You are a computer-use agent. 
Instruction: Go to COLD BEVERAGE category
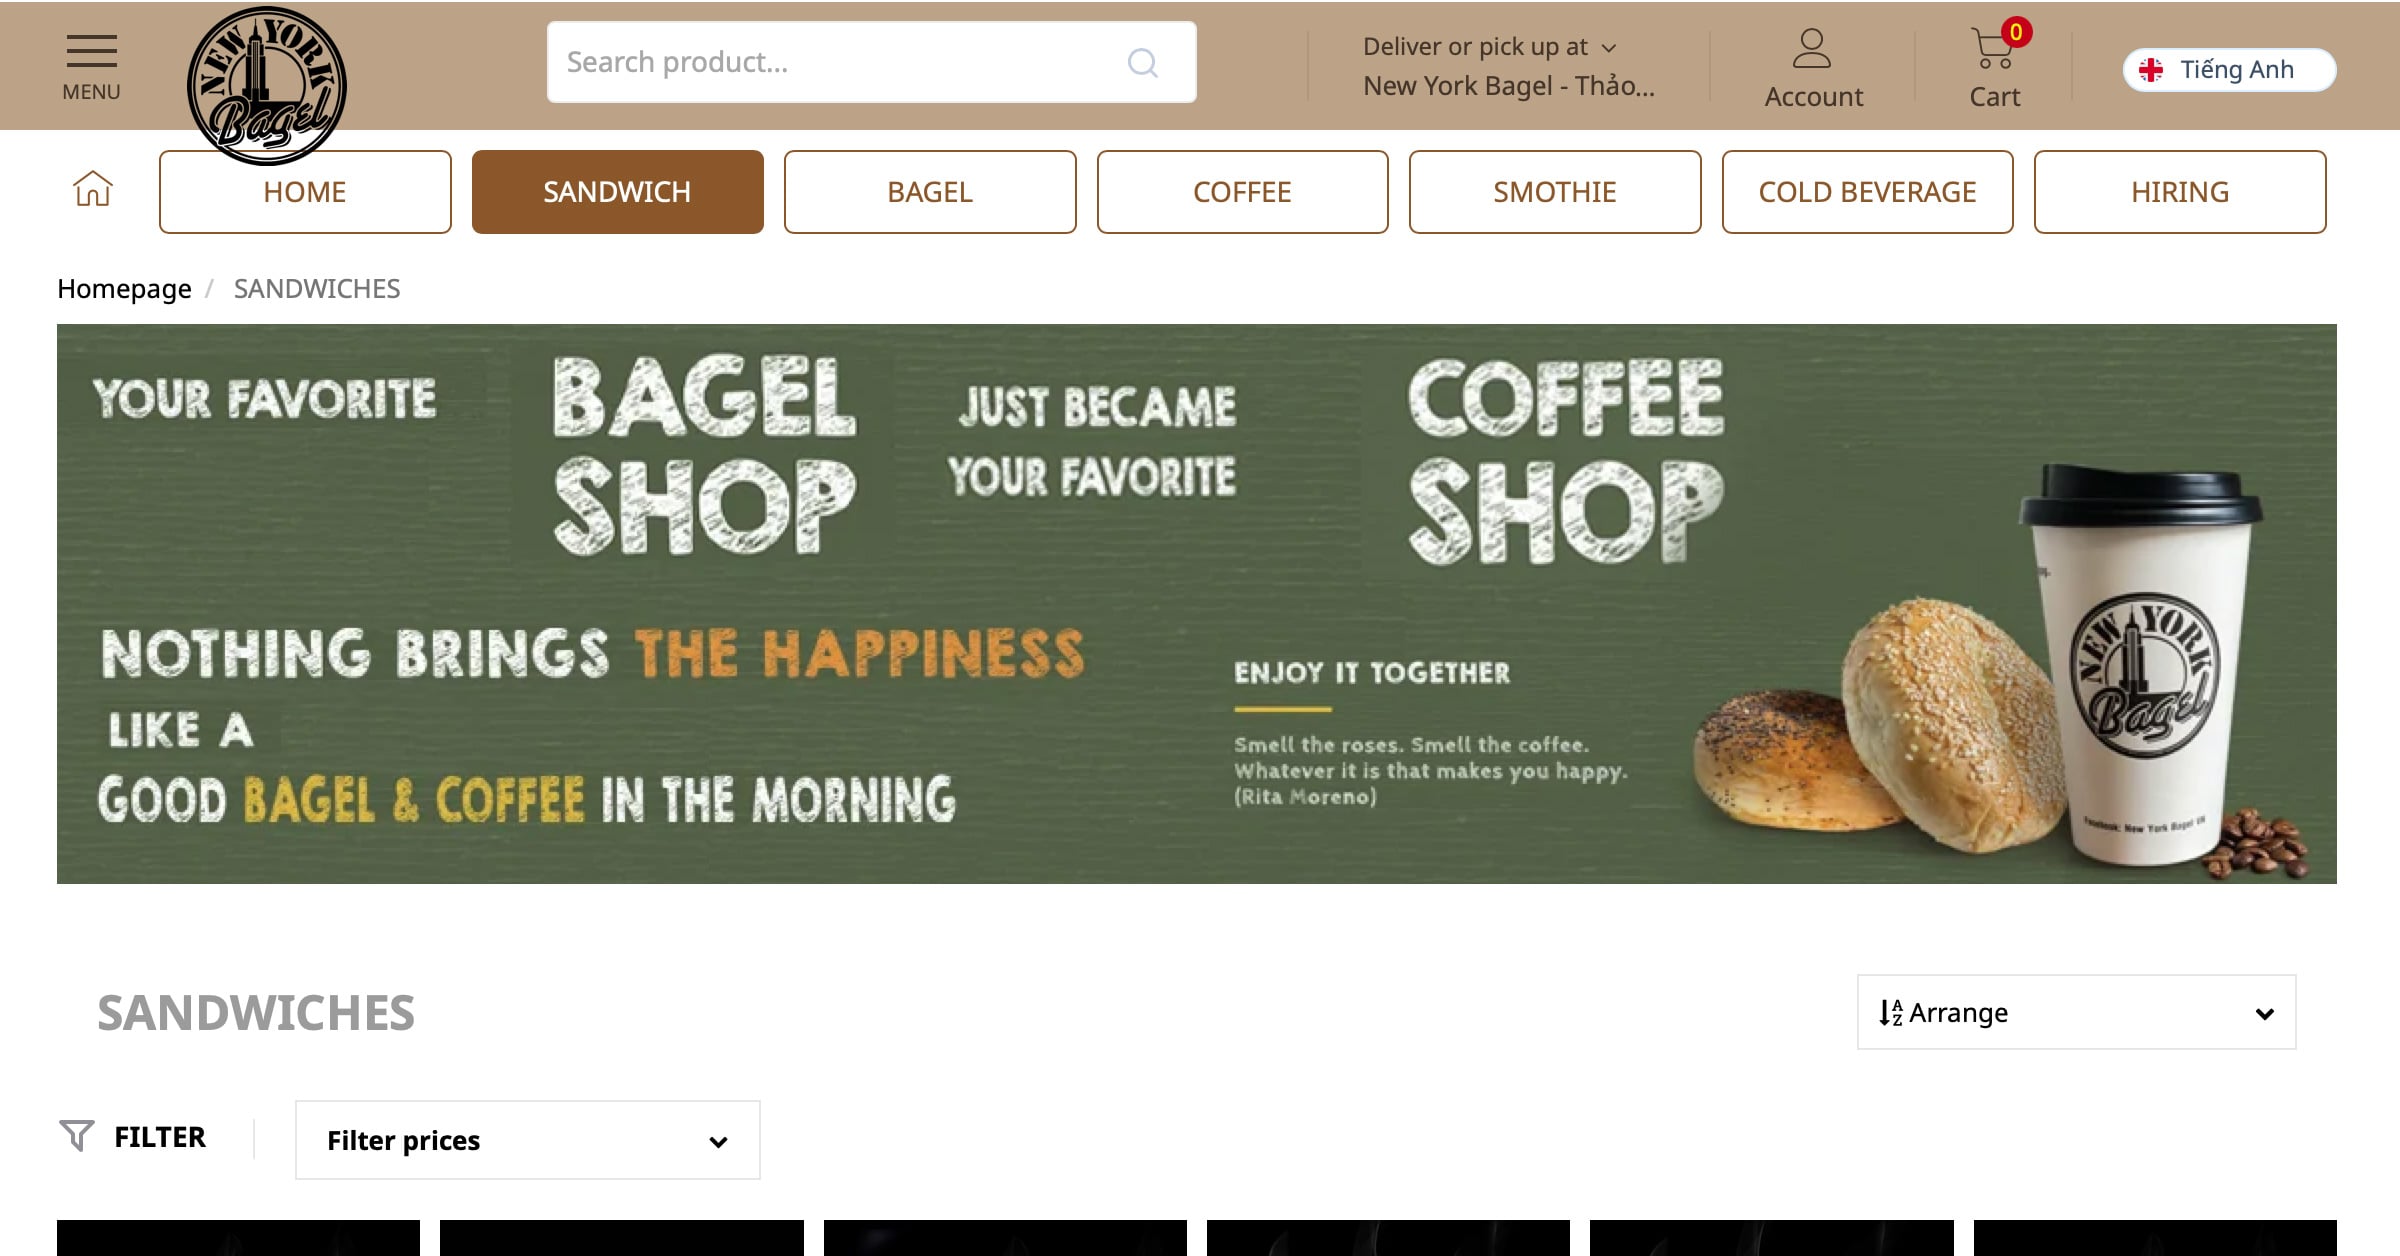click(x=1866, y=192)
